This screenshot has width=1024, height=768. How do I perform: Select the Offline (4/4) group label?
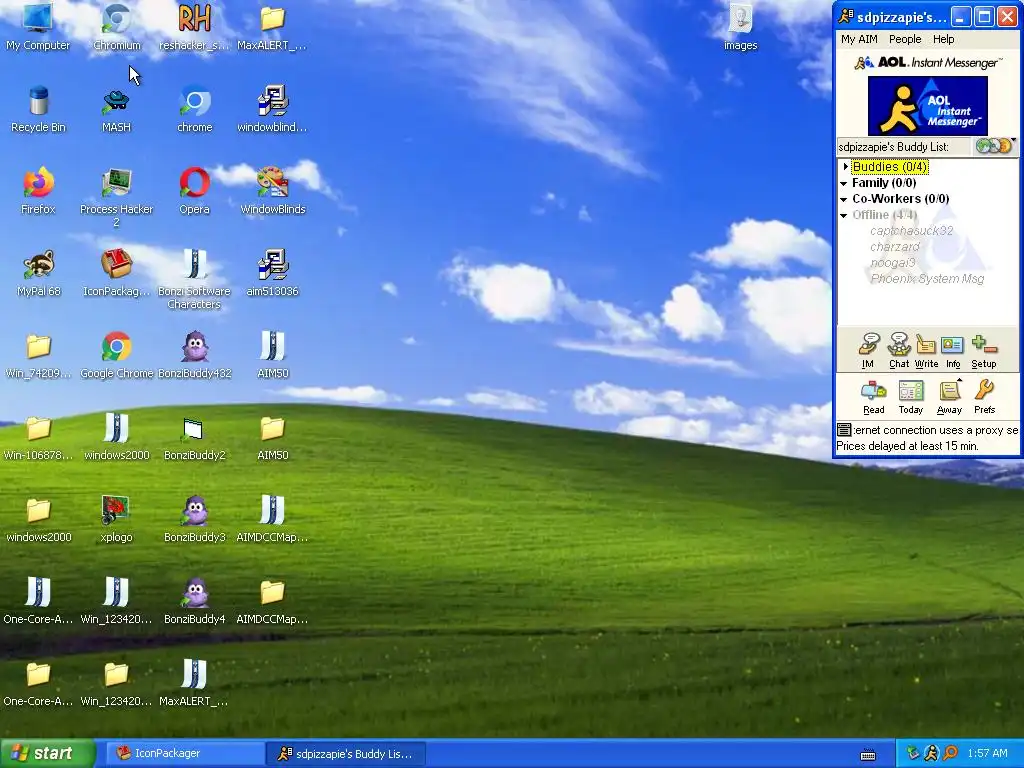tap(884, 215)
